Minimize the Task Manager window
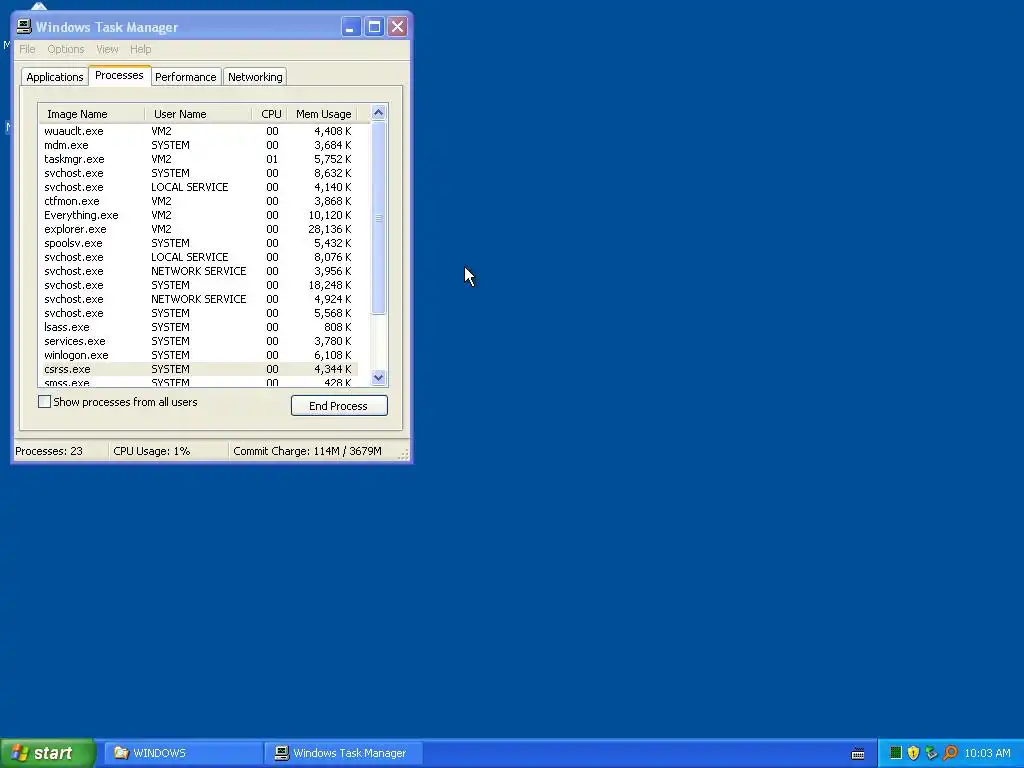 tap(351, 27)
